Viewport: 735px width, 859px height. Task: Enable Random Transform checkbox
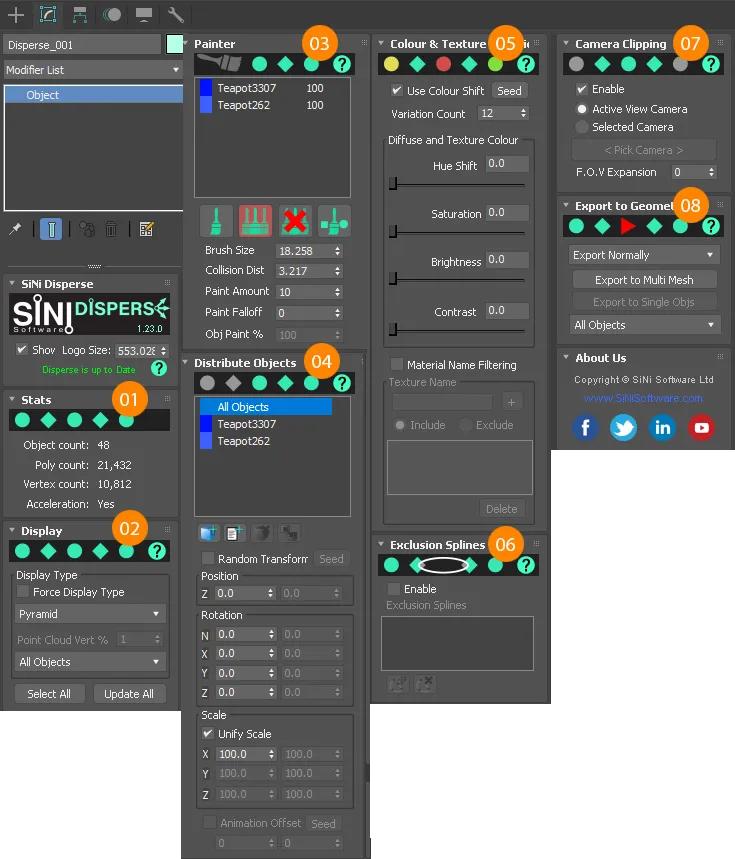tap(208, 558)
